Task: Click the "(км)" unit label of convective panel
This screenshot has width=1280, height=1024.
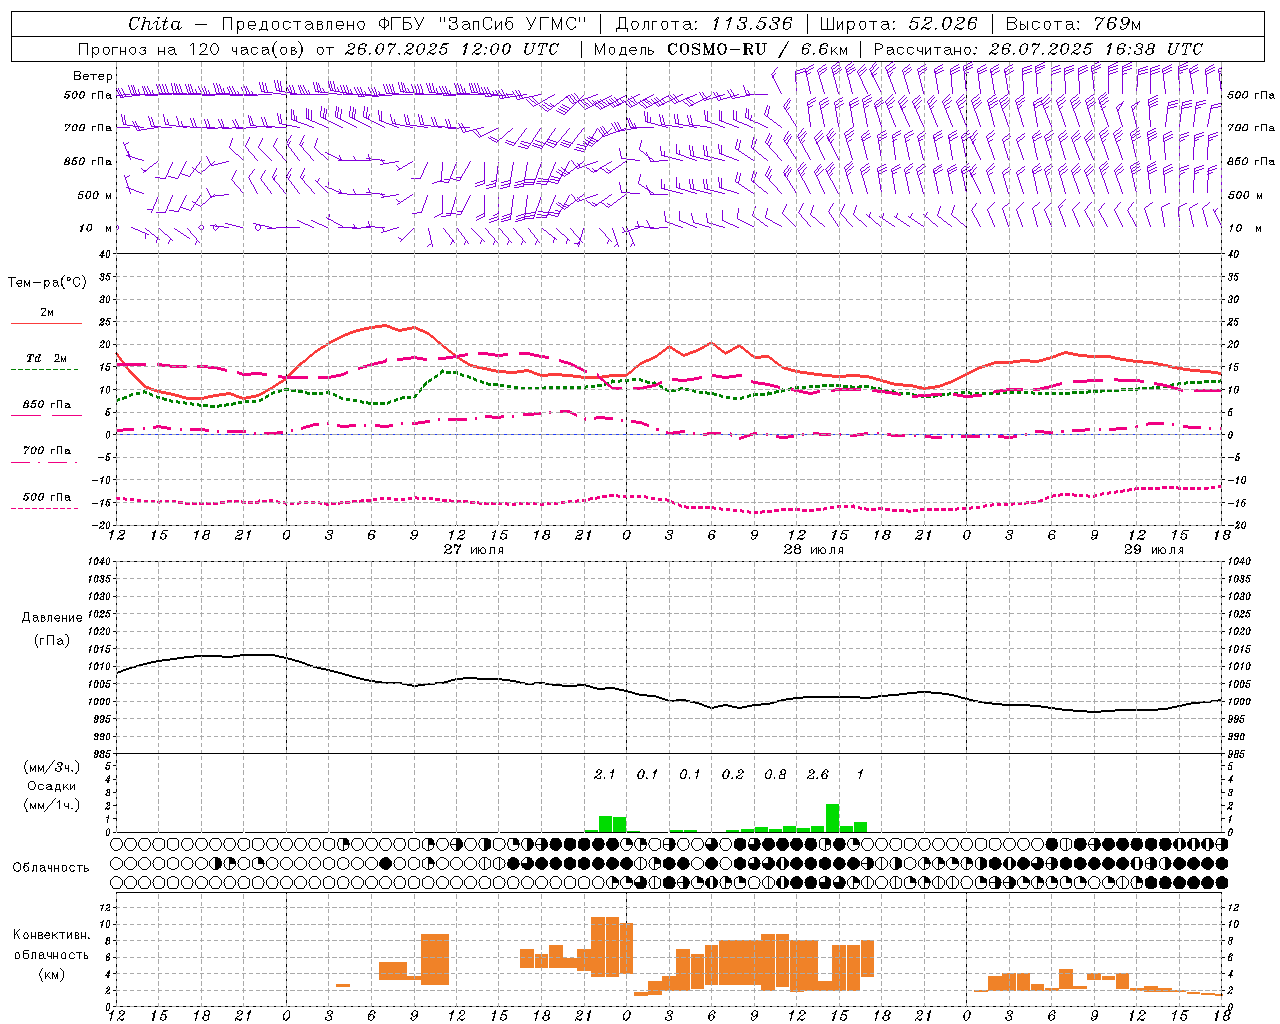Action: point(51,974)
